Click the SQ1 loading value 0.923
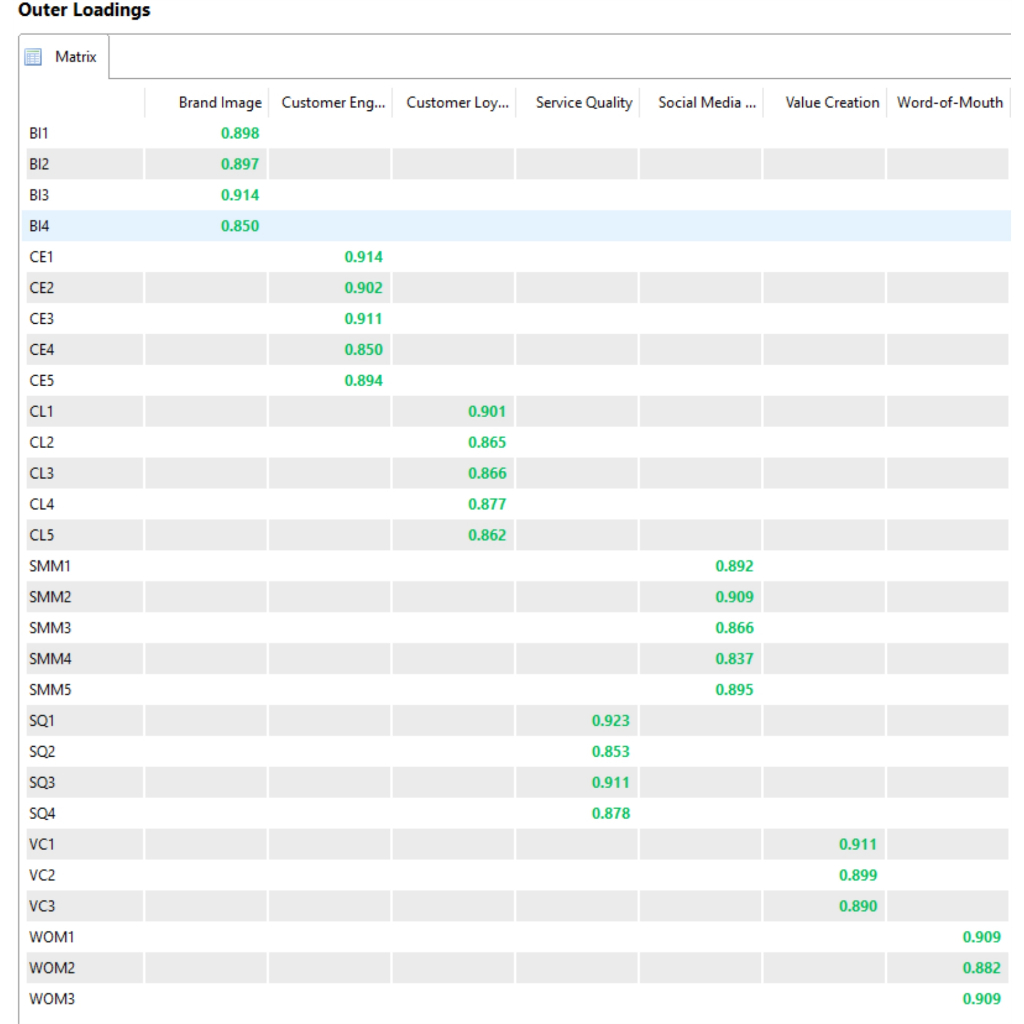 click(x=610, y=720)
